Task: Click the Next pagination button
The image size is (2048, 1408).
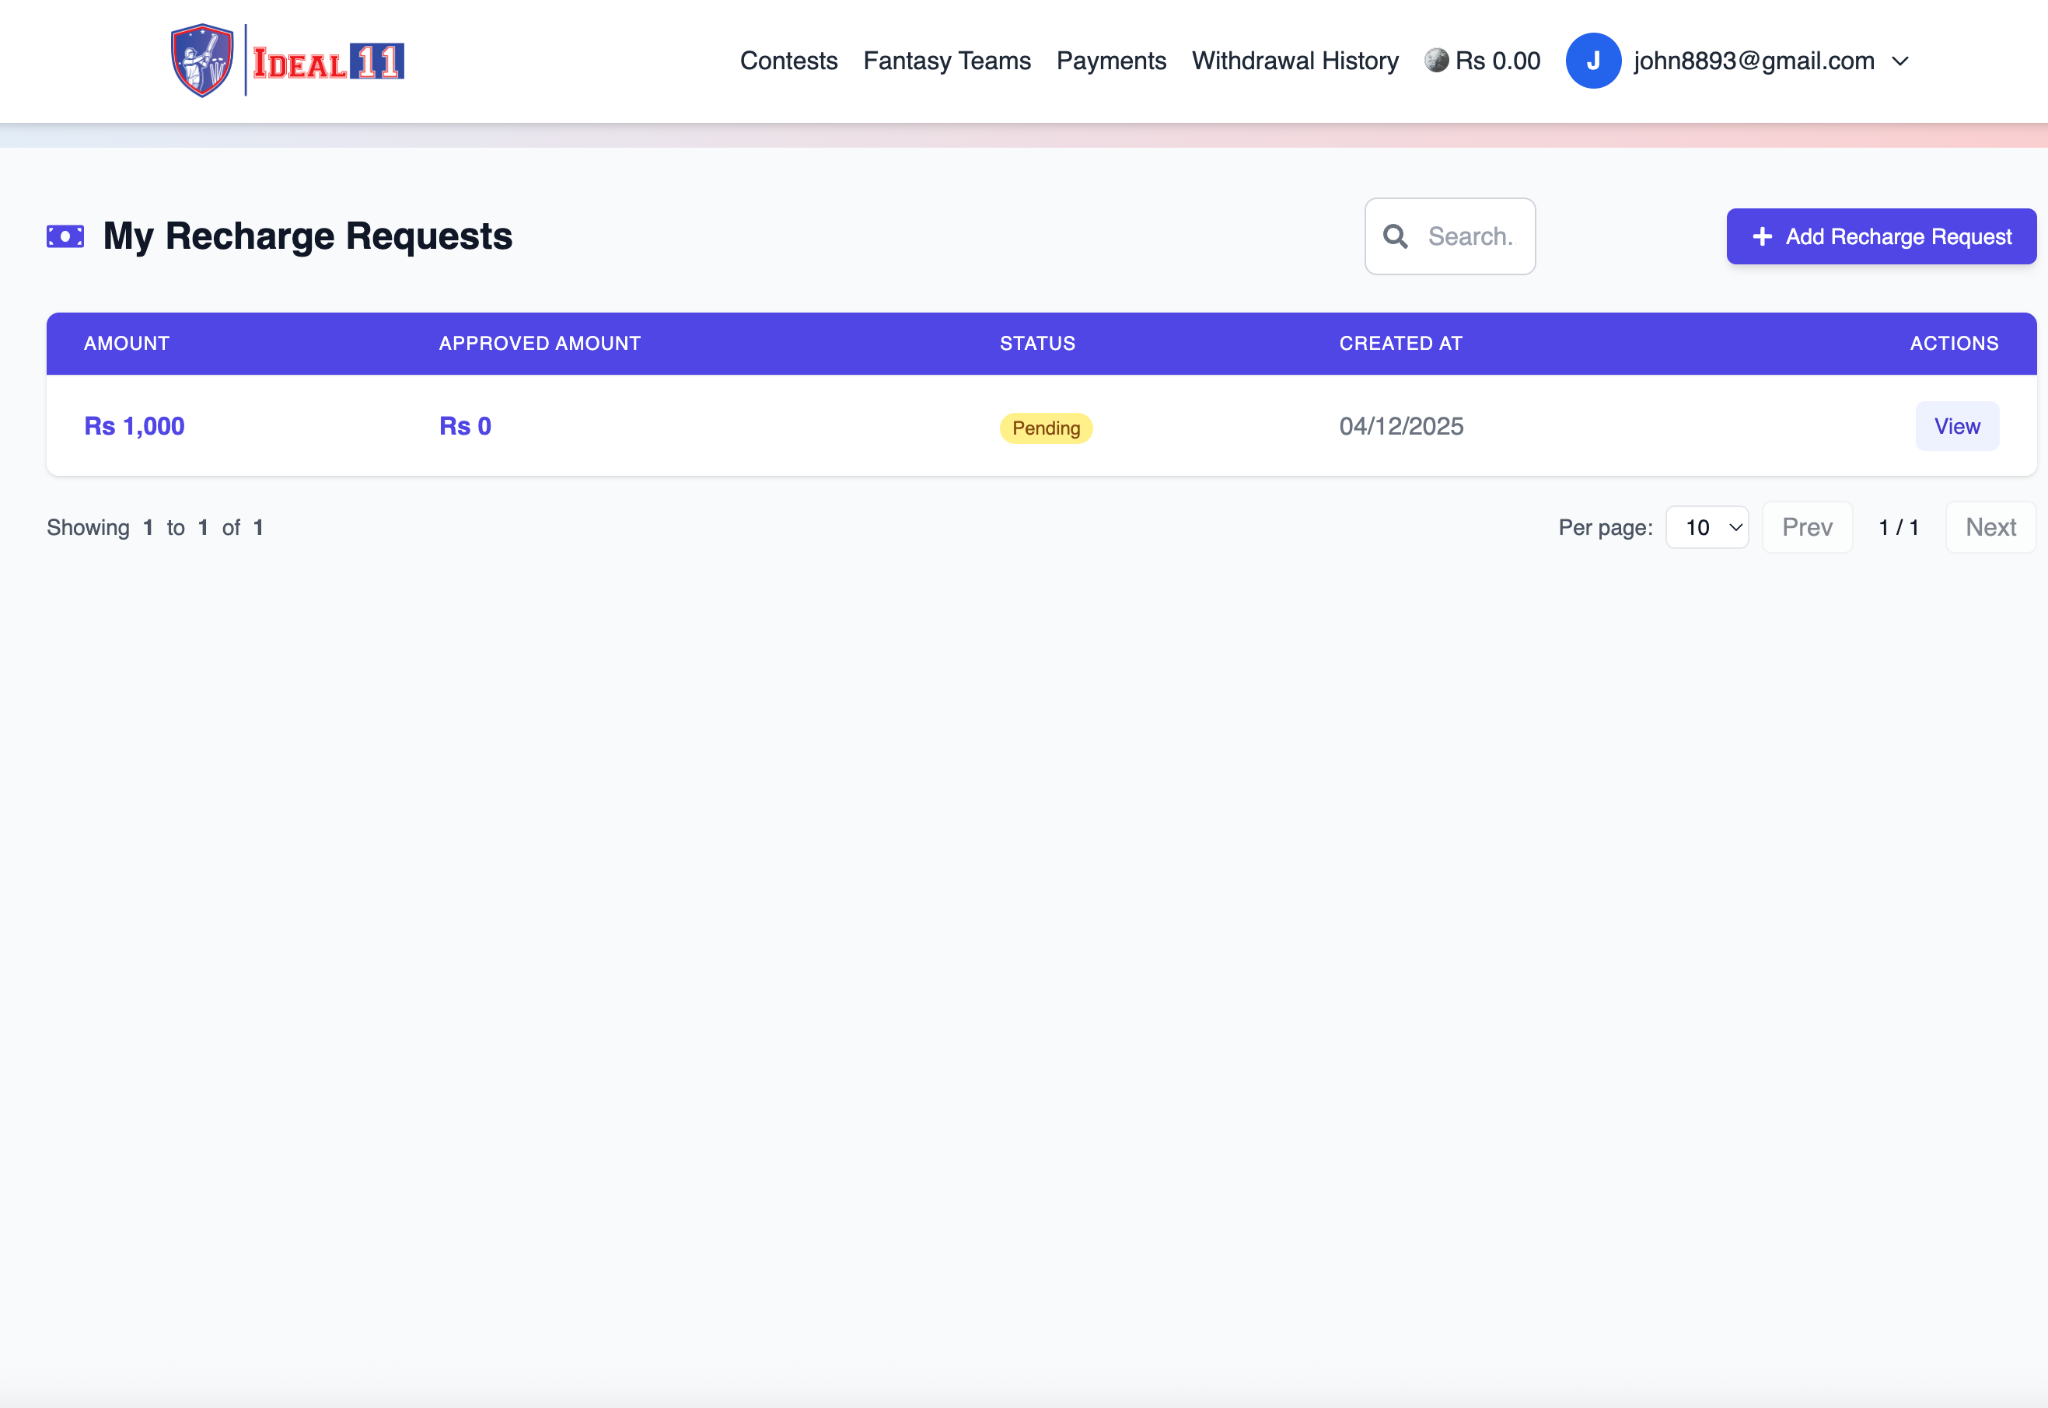Action: coord(1989,528)
